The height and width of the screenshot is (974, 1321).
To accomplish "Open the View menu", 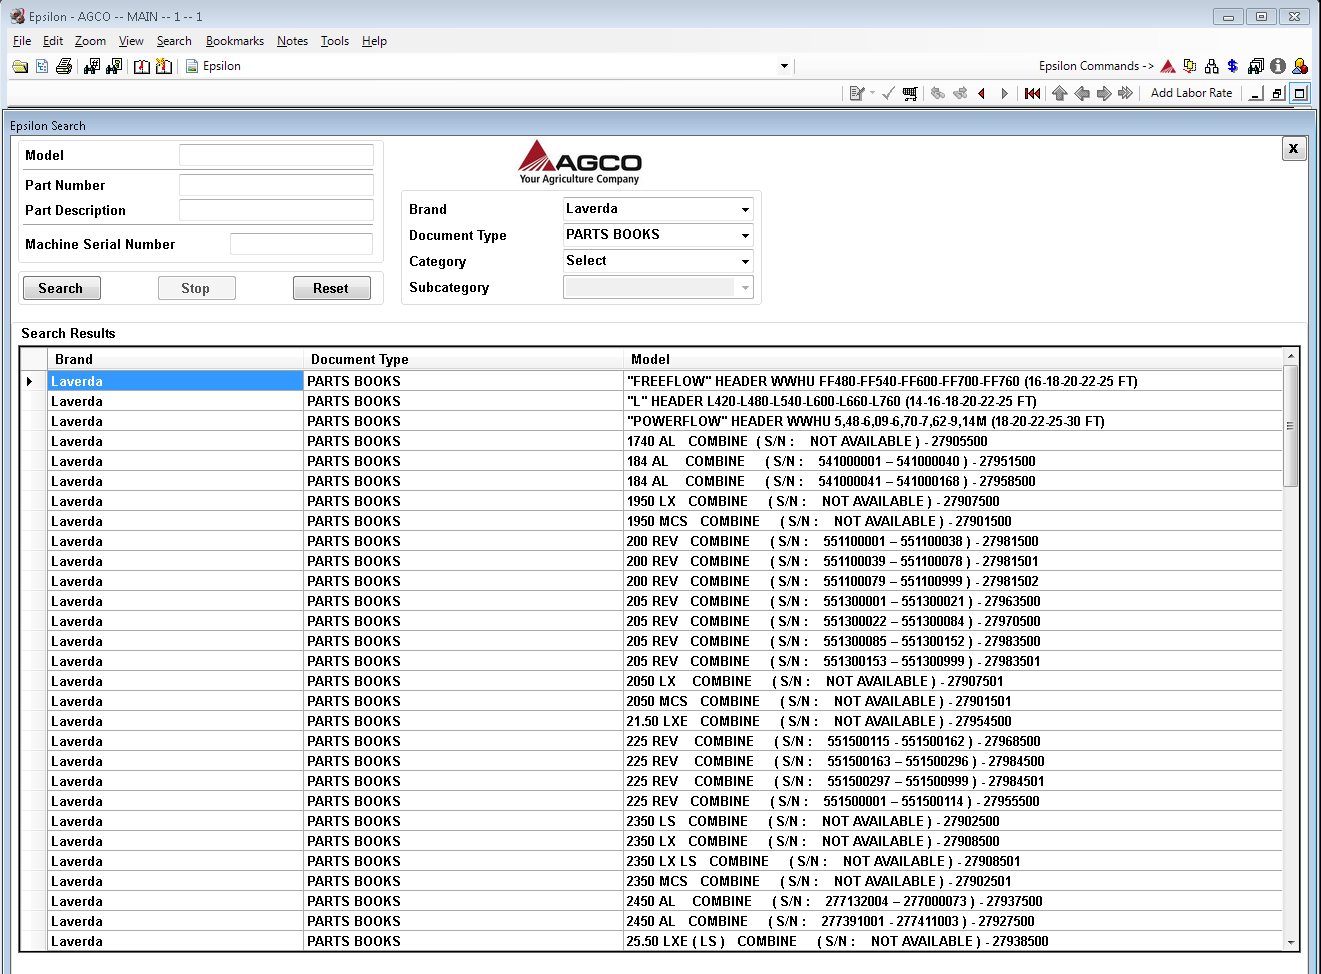I will tap(131, 41).
